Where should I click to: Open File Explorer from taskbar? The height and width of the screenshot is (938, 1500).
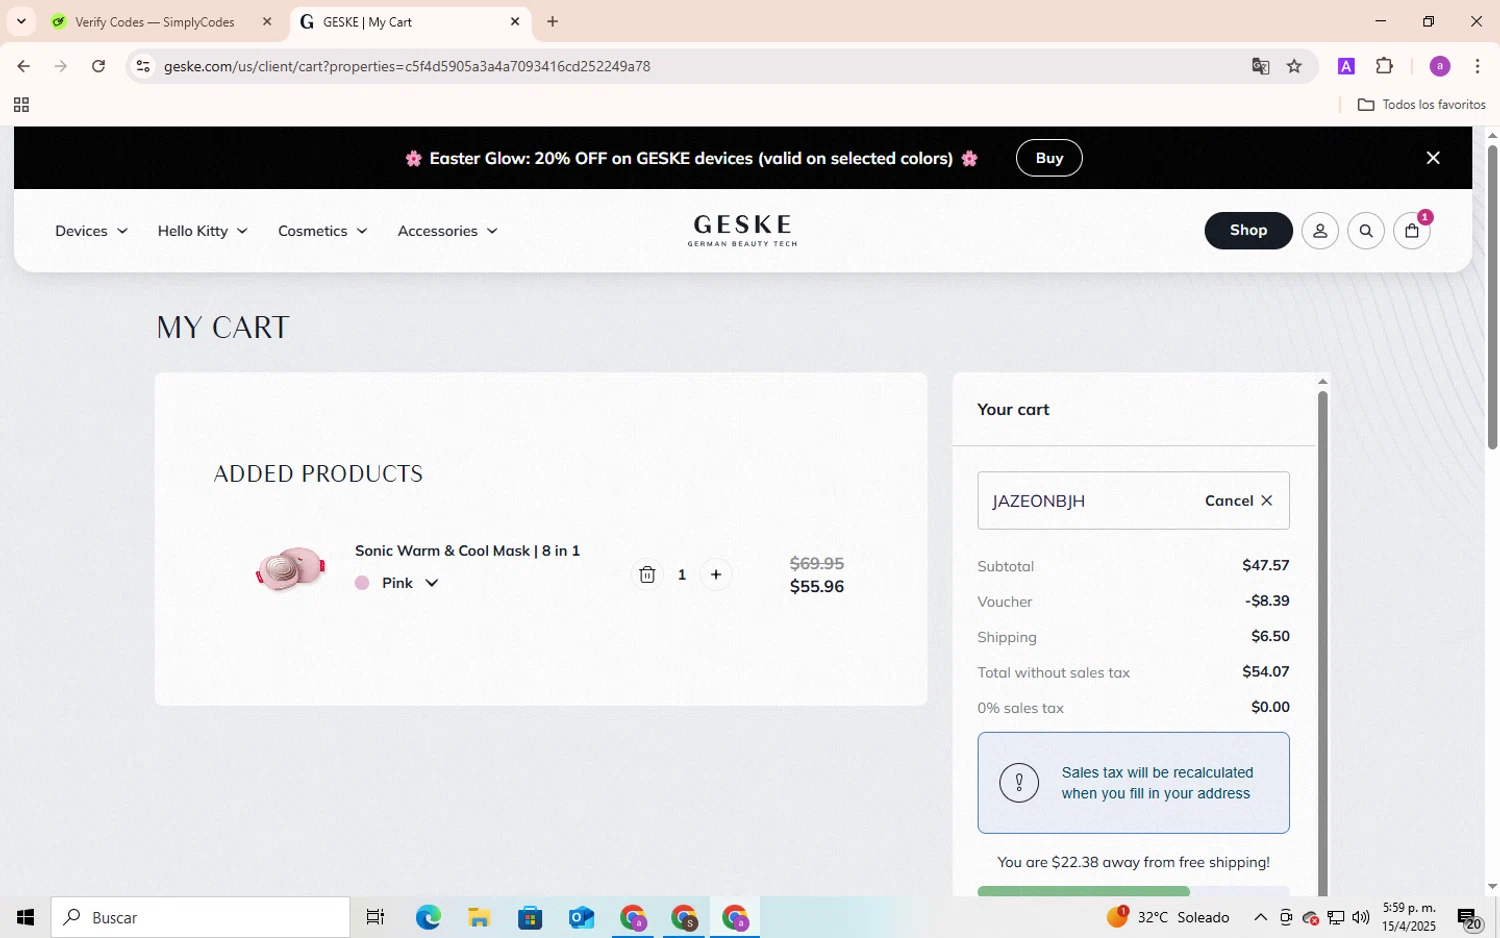pyautogui.click(x=479, y=917)
